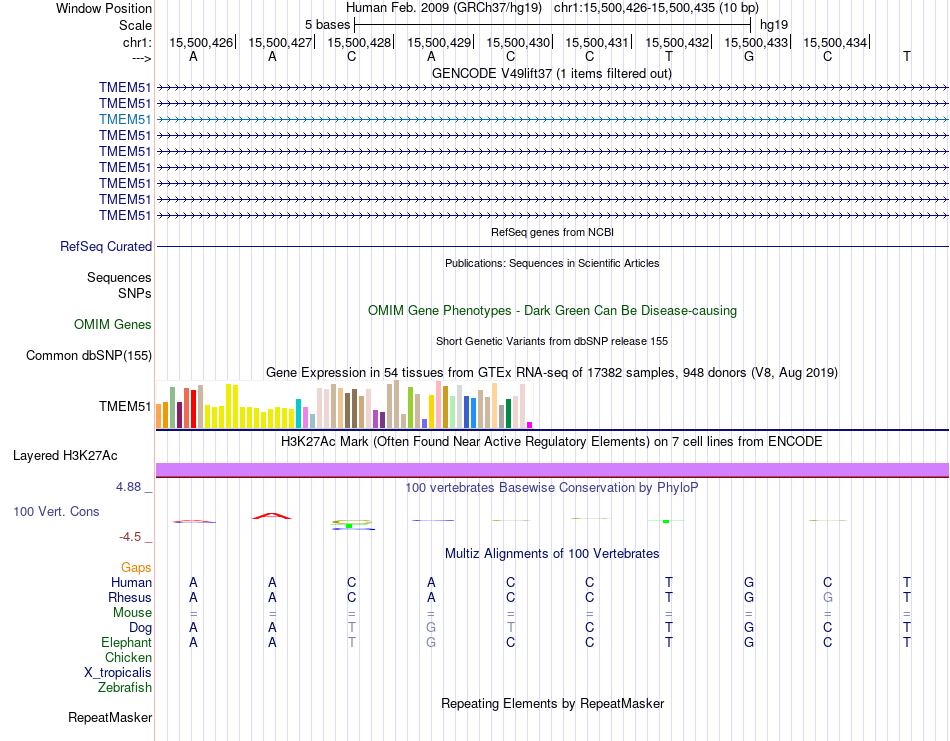Click the purple H3K27Ac signal bar
This screenshot has height=741, width=950.
click(x=553, y=470)
